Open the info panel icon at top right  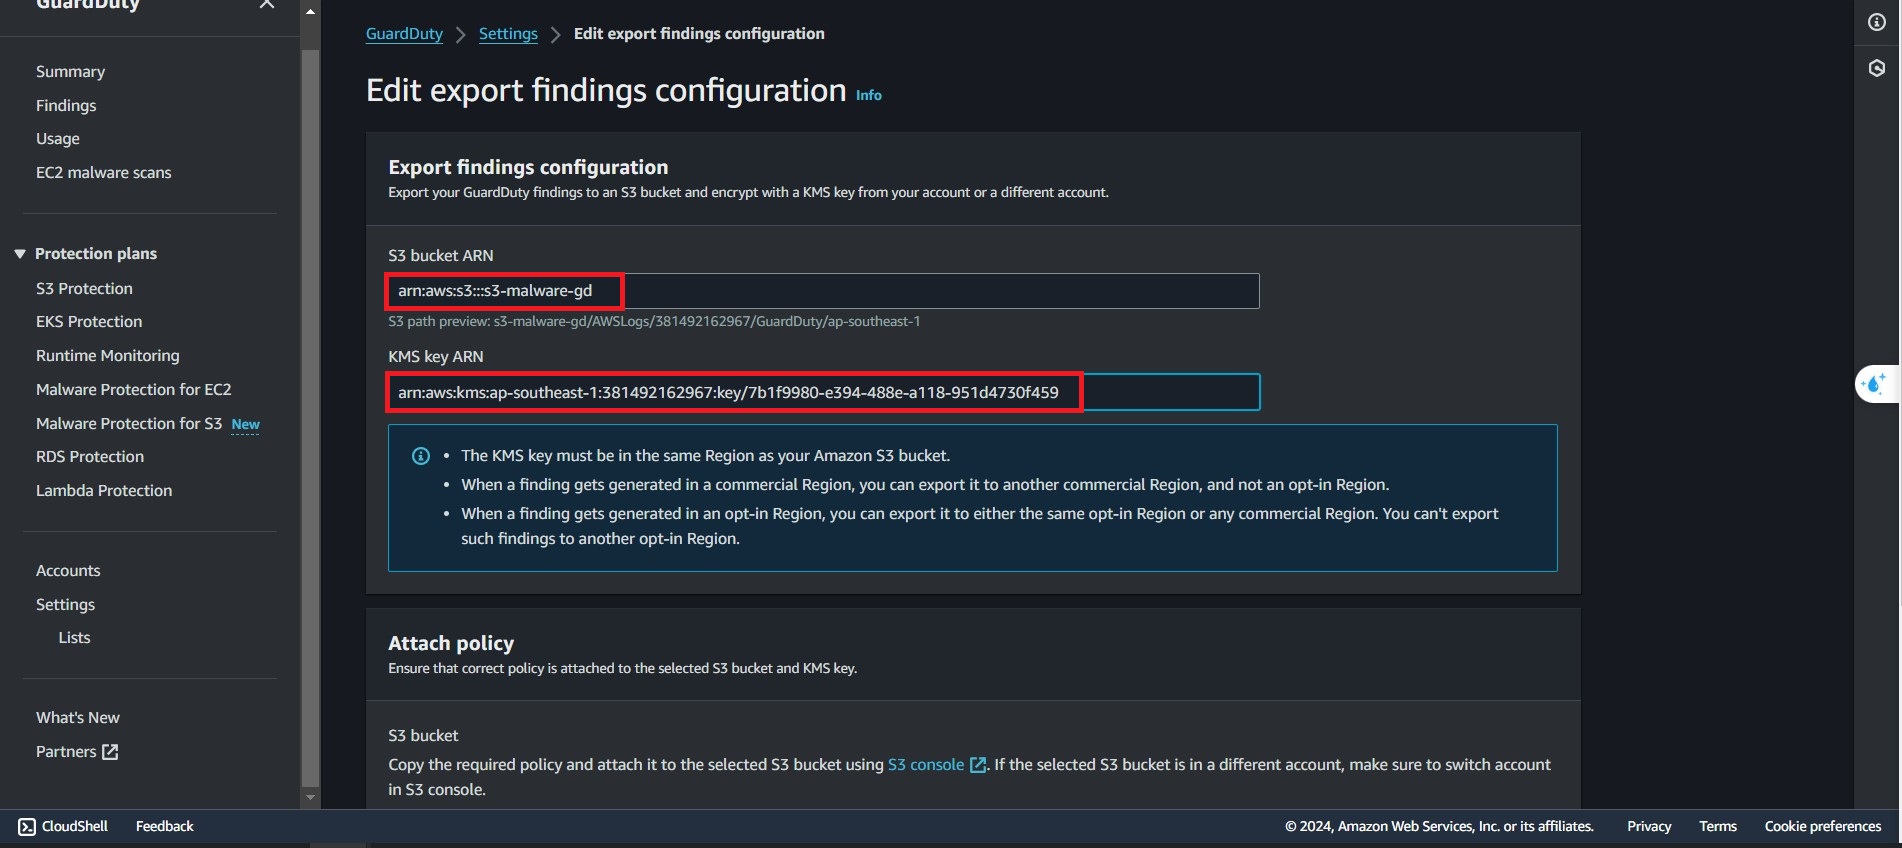tap(1876, 22)
